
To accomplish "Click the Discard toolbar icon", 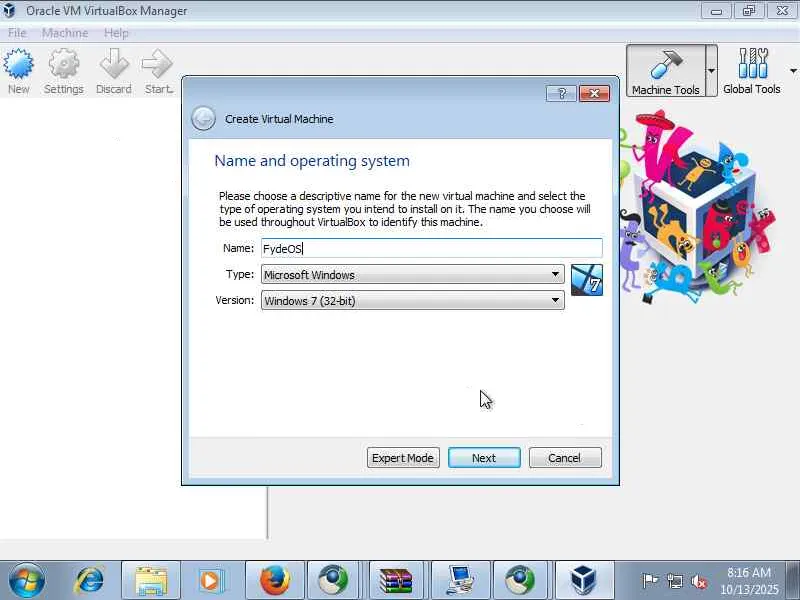I will 113,71.
